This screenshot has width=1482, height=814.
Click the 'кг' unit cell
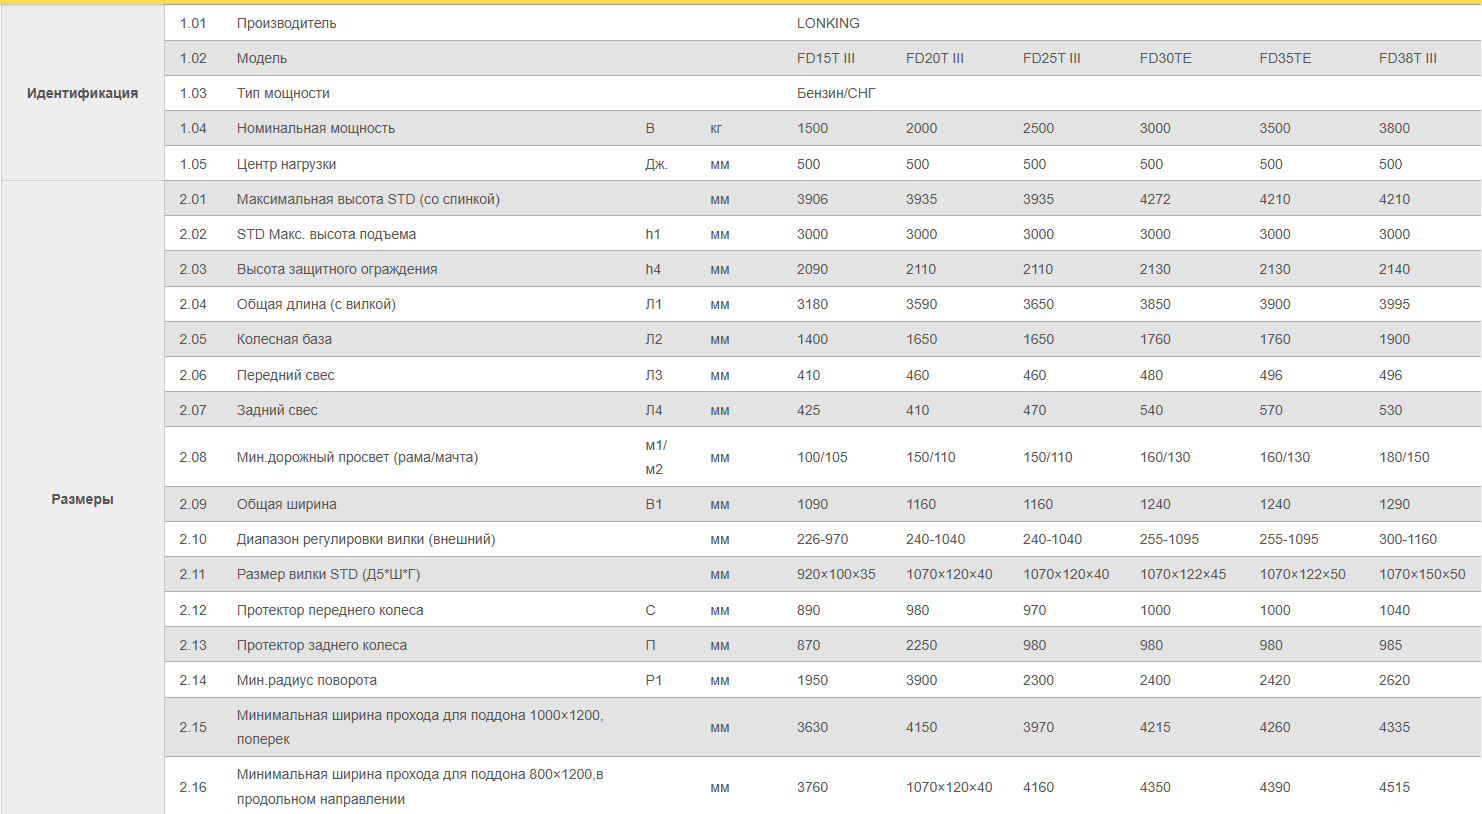716,128
